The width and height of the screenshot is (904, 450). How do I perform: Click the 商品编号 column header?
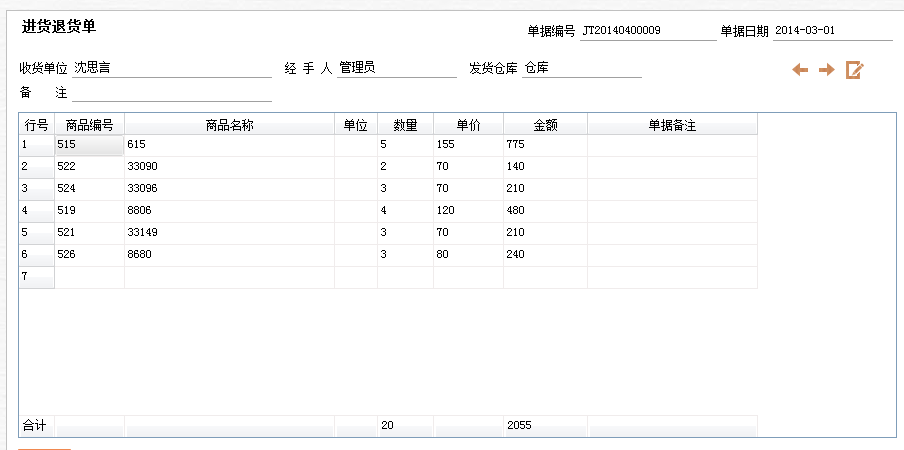point(89,124)
